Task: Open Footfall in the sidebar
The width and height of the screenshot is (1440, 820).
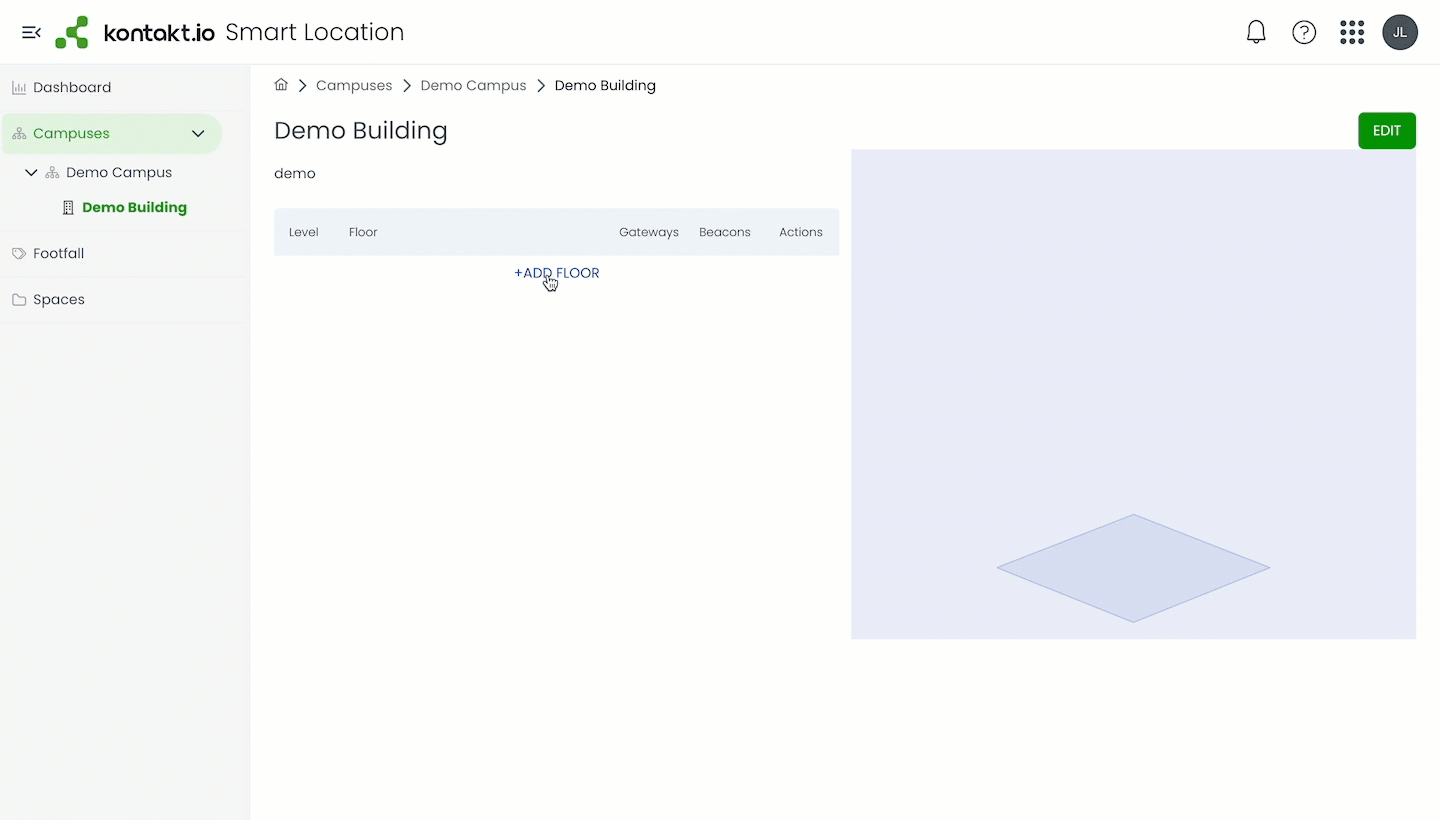Action: pyautogui.click(x=58, y=253)
